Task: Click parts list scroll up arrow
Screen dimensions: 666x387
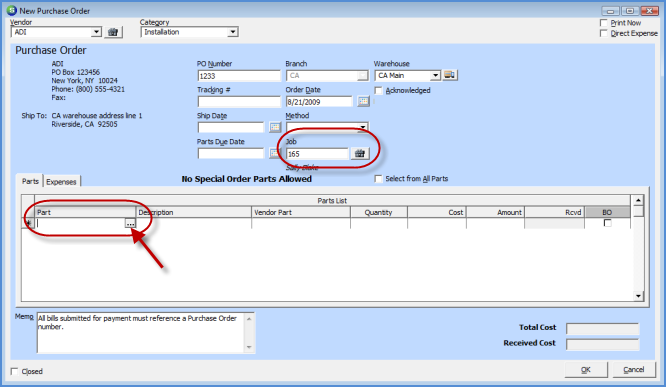Action: [638, 200]
